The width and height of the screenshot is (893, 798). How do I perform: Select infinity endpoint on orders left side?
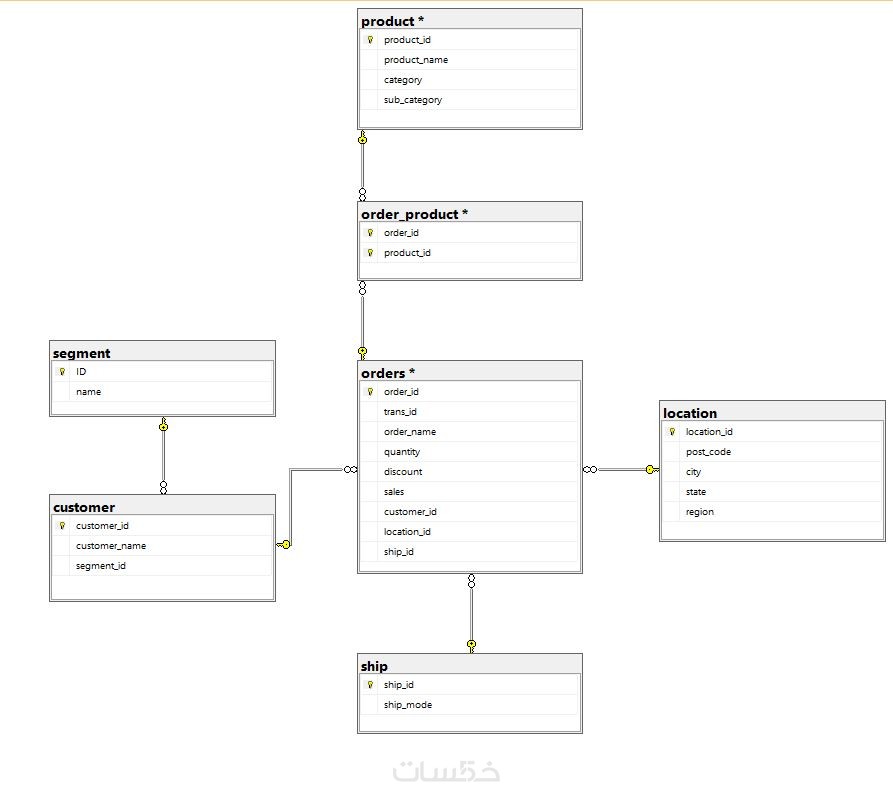click(351, 469)
